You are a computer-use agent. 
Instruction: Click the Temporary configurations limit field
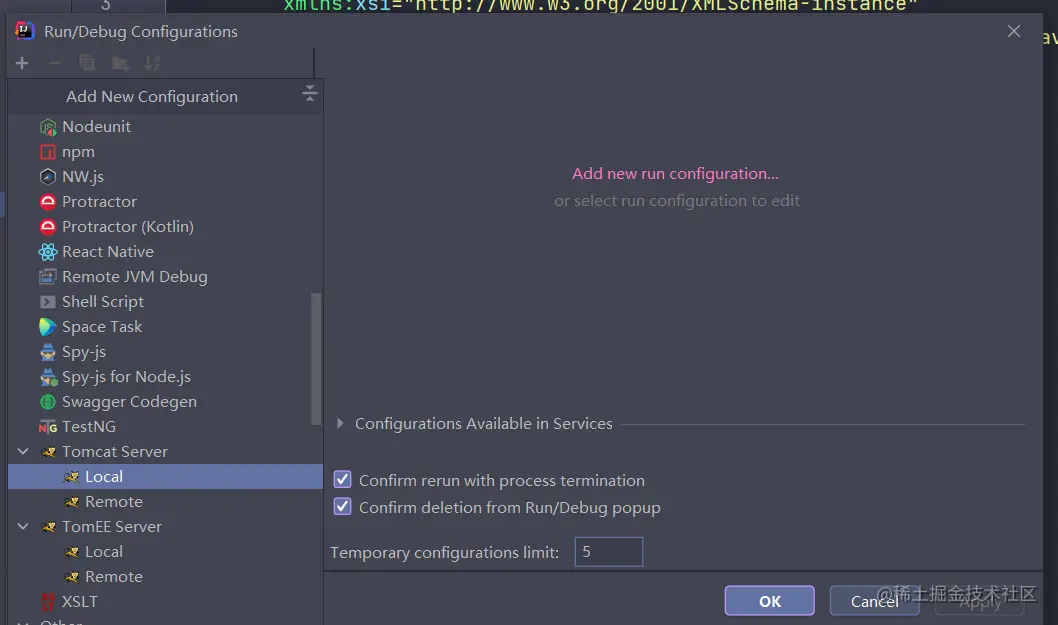coord(609,552)
